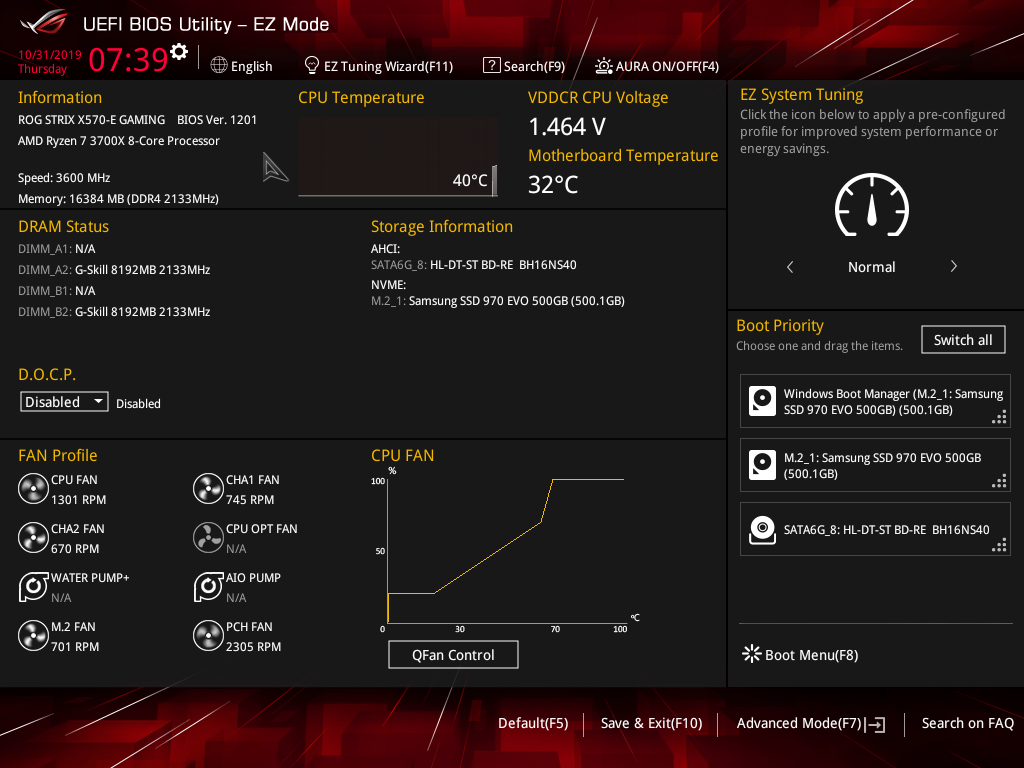Click the 1.464 V voltage value
Image resolution: width=1024 pixels, height=768 pixels.
567,127
